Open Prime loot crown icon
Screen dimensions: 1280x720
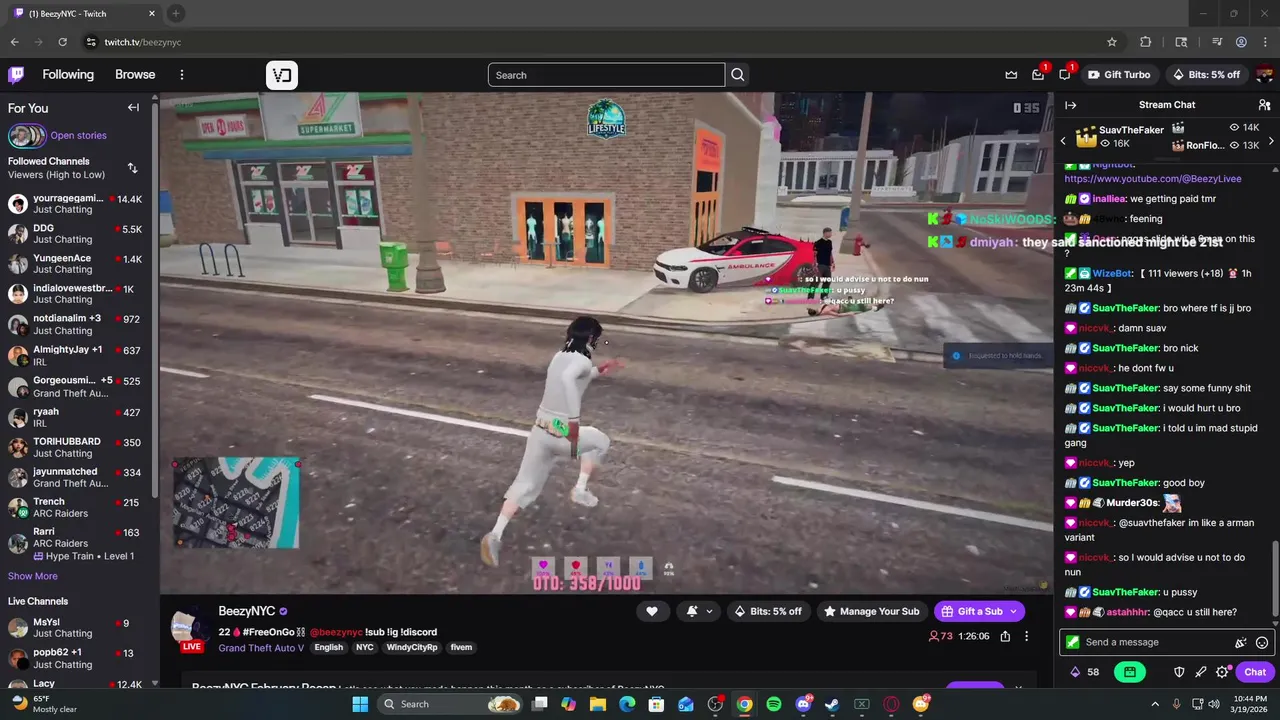tap(1011, 75)
